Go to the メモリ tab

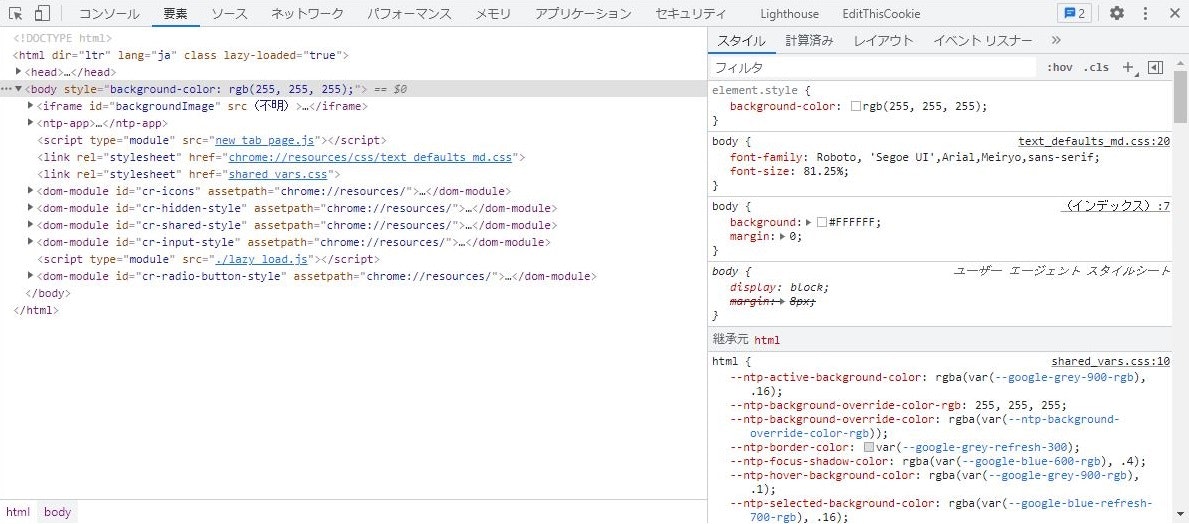tap(493, 14)
